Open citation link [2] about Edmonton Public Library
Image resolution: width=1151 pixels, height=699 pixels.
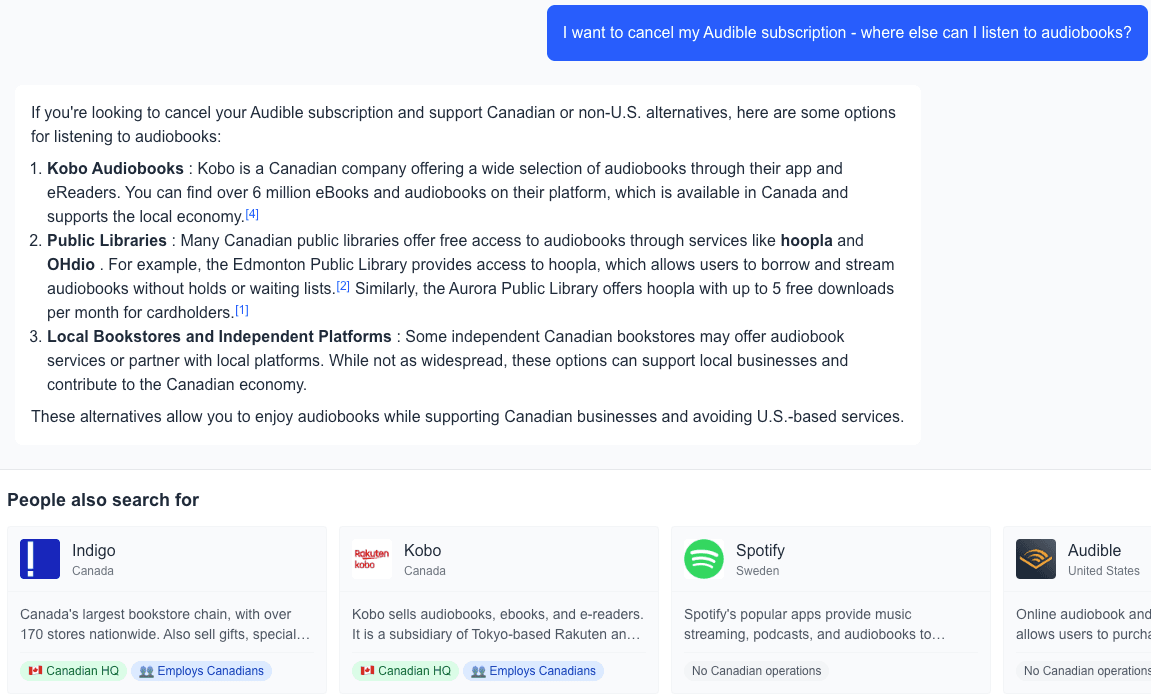click(x=343, y=286)
